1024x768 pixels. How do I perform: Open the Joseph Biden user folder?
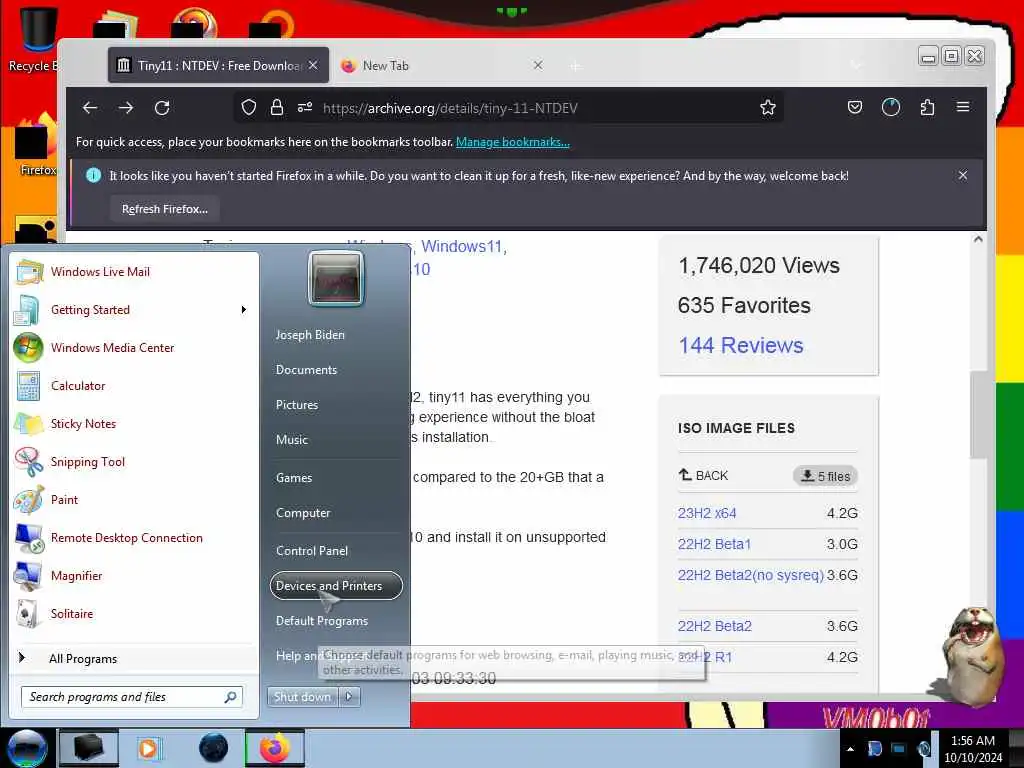[336, 334]
